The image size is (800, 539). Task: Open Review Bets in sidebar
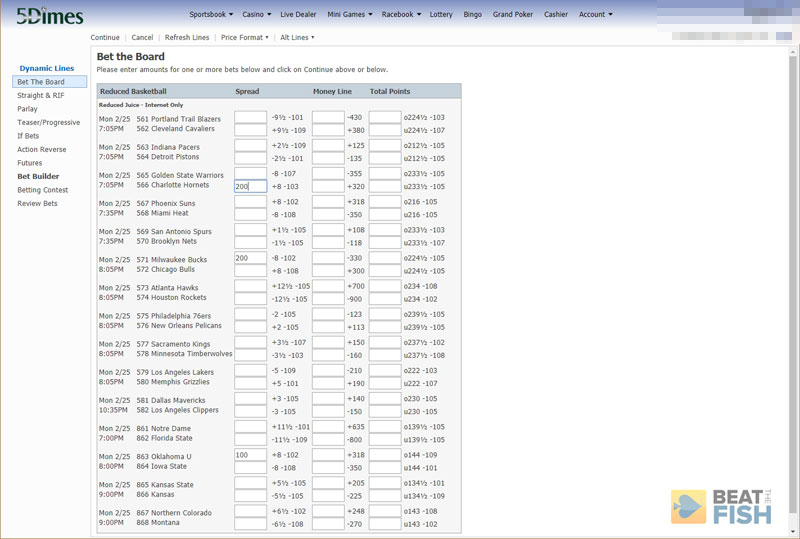37,203
